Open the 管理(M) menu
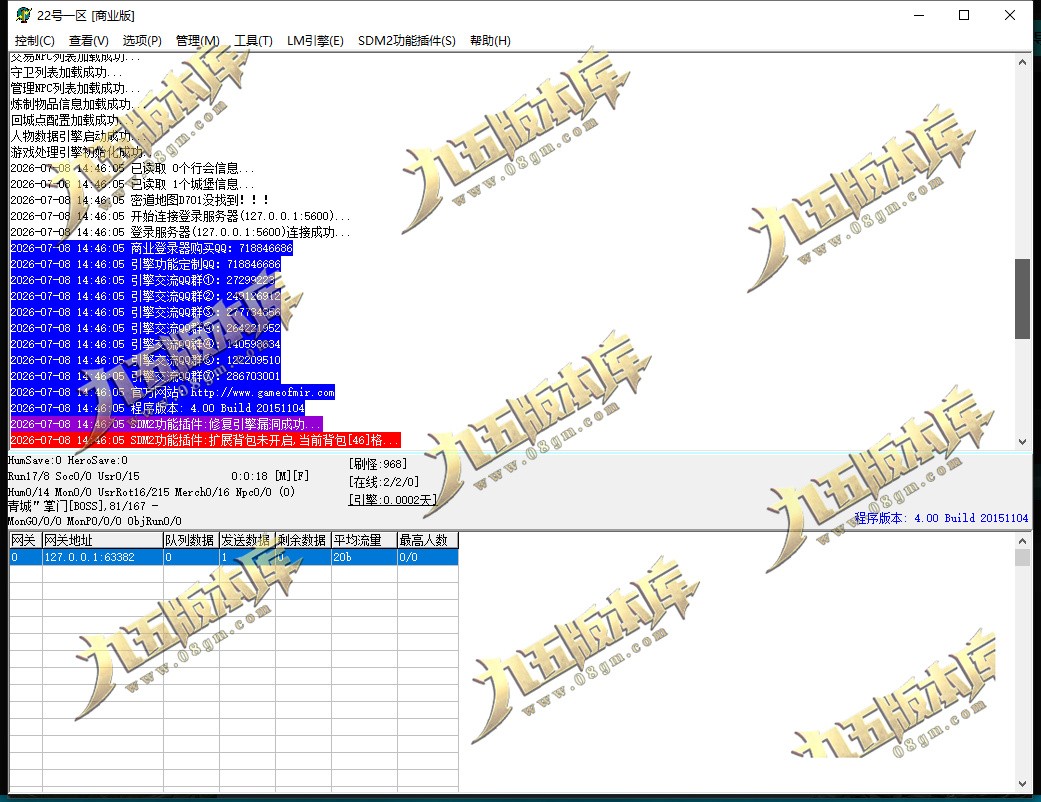Image resolution: width=1041 pixels, height=802 pixels. [x=197, y=41]
